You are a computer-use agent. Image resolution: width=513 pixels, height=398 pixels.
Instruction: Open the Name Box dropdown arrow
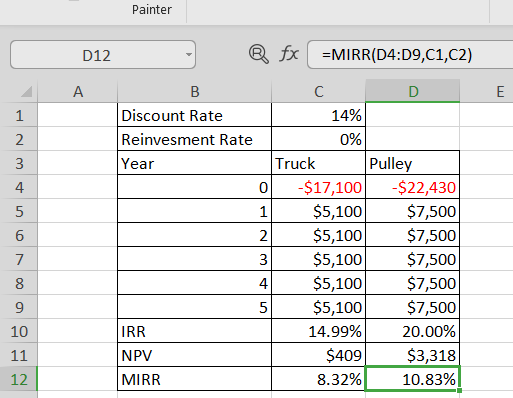(189, 54)
